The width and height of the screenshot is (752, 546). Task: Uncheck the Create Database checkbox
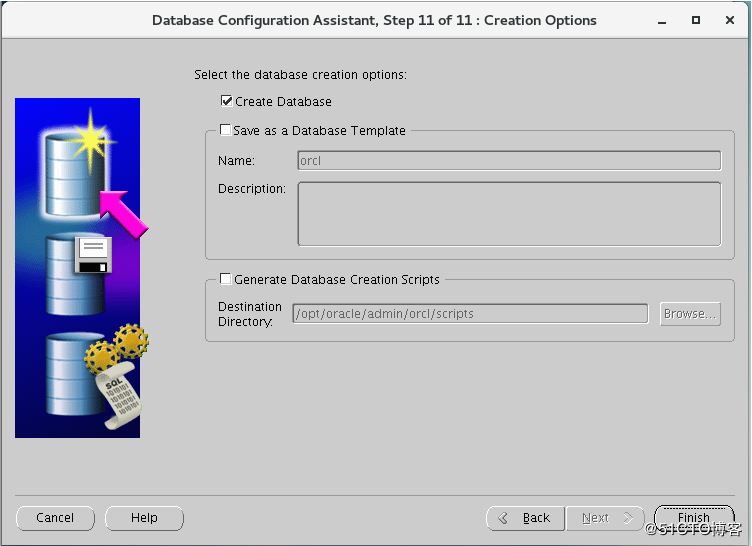tap(226, 101)
